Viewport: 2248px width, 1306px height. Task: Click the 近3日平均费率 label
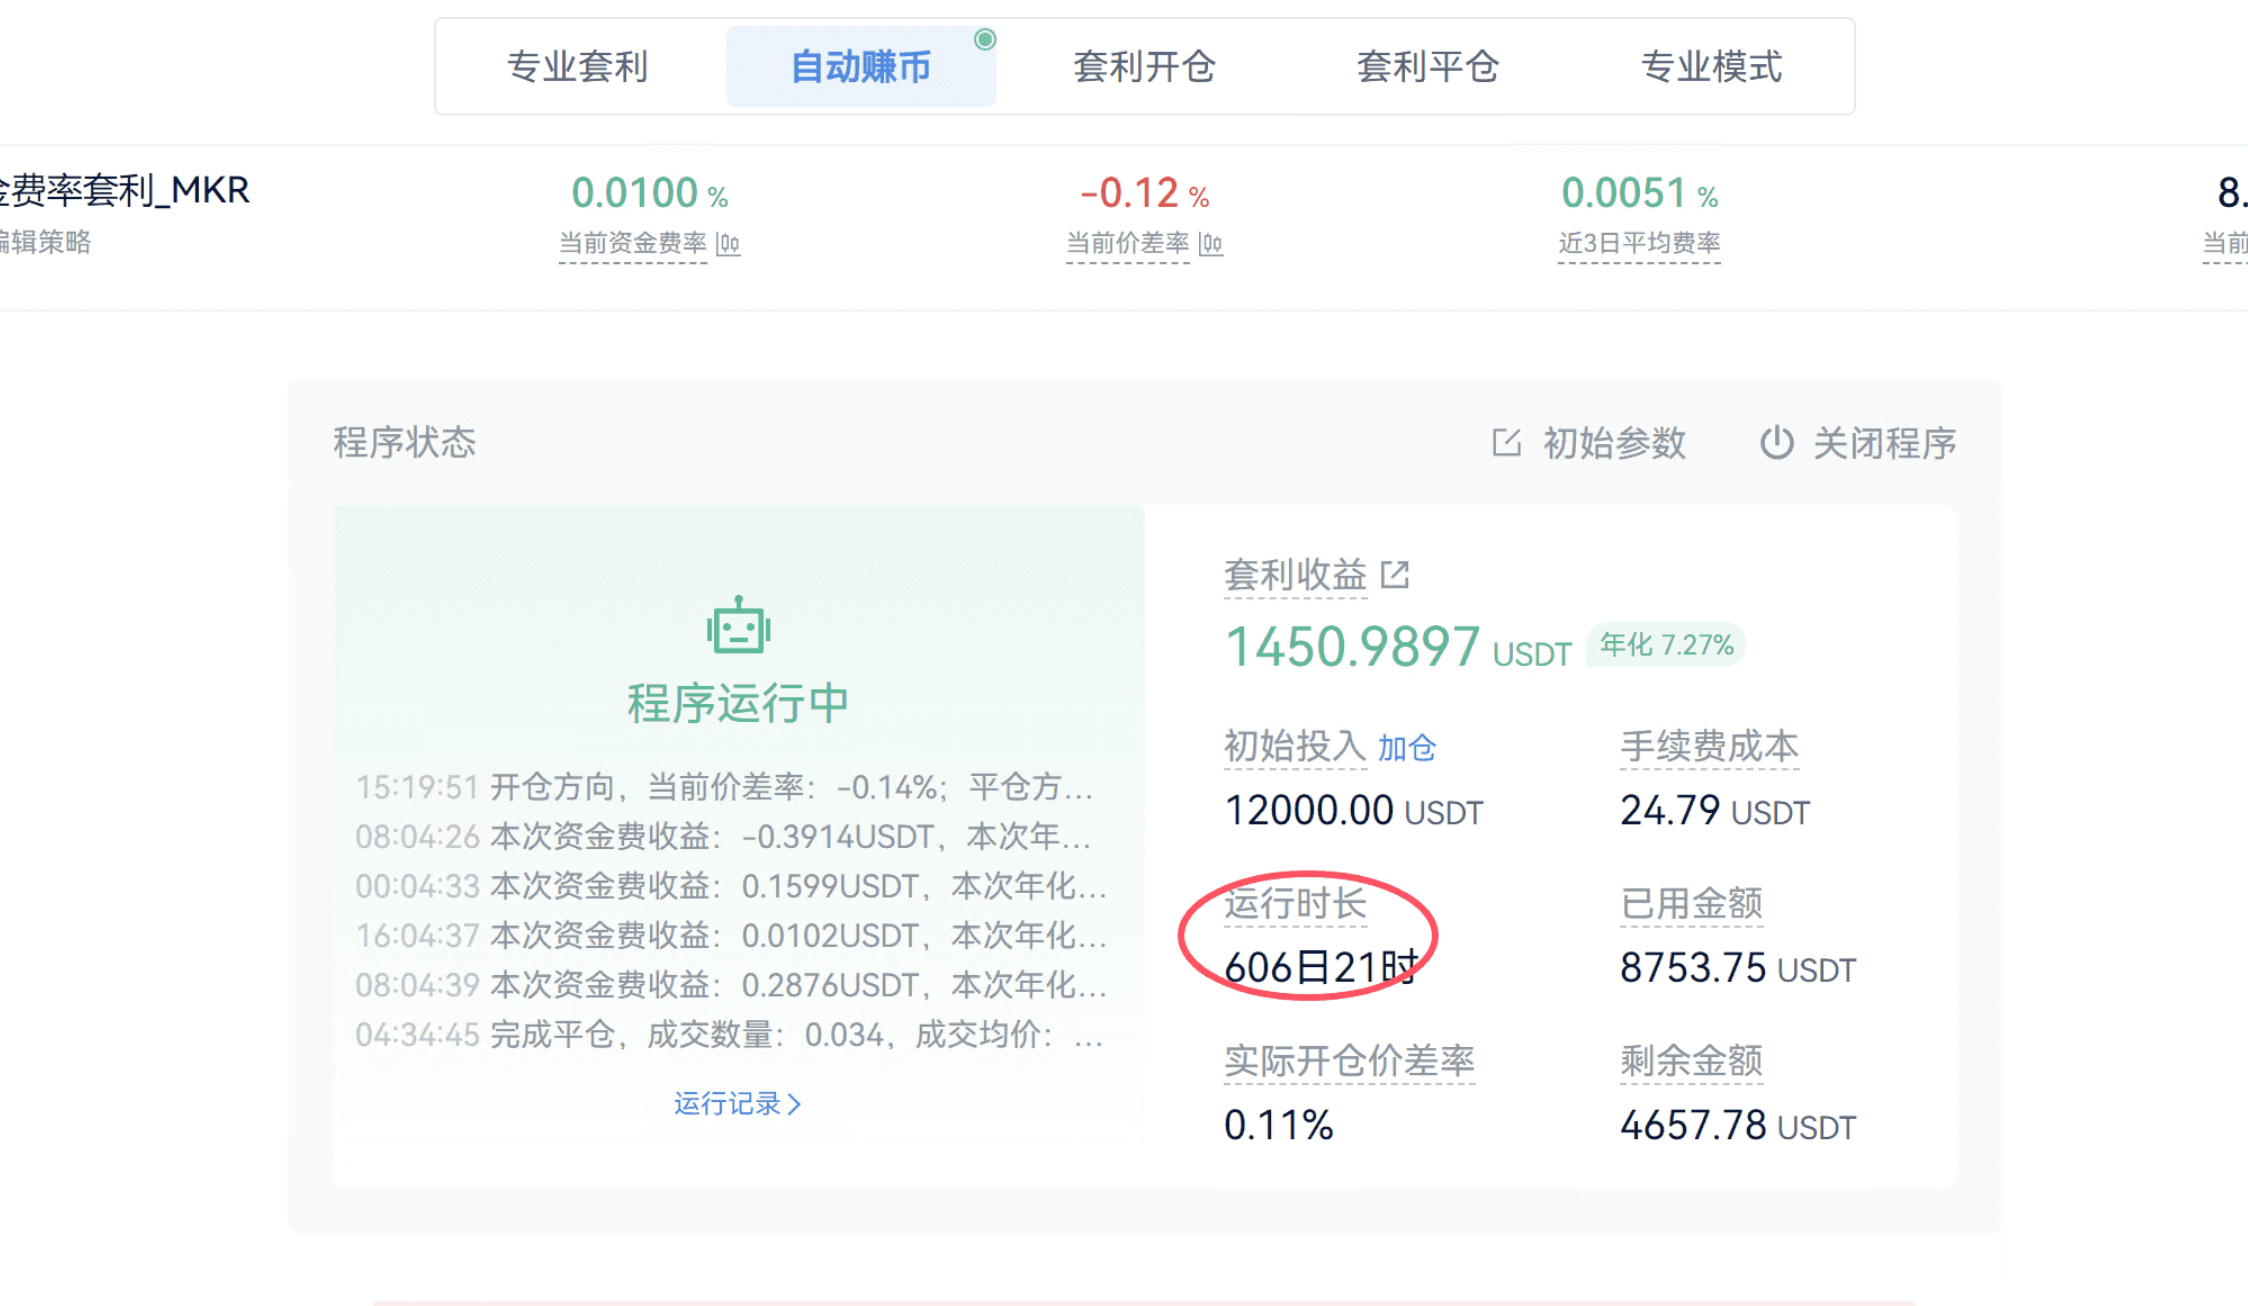tap(1639, 243)
